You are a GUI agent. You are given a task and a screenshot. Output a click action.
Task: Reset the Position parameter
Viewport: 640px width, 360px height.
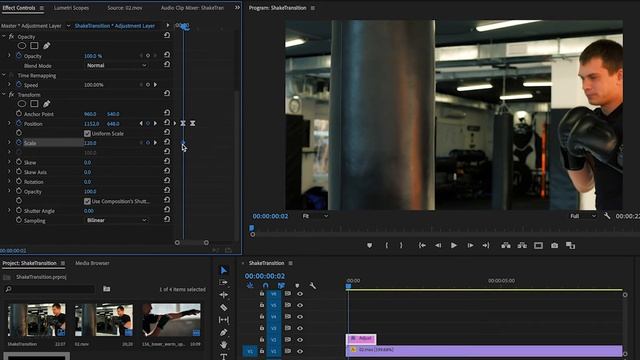167,122
